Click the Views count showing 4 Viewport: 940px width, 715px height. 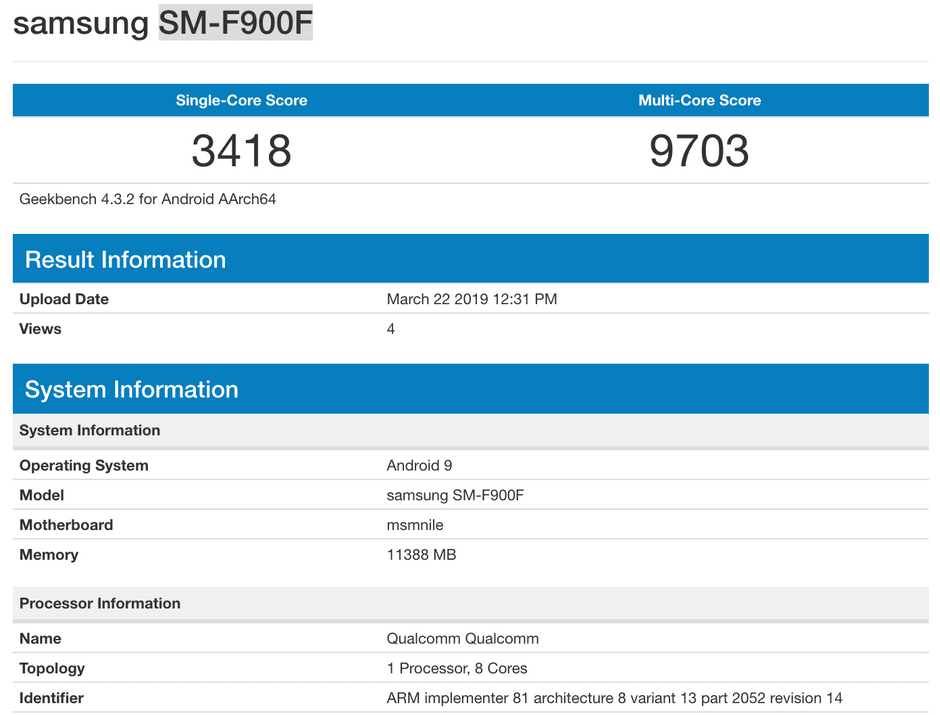390,328
